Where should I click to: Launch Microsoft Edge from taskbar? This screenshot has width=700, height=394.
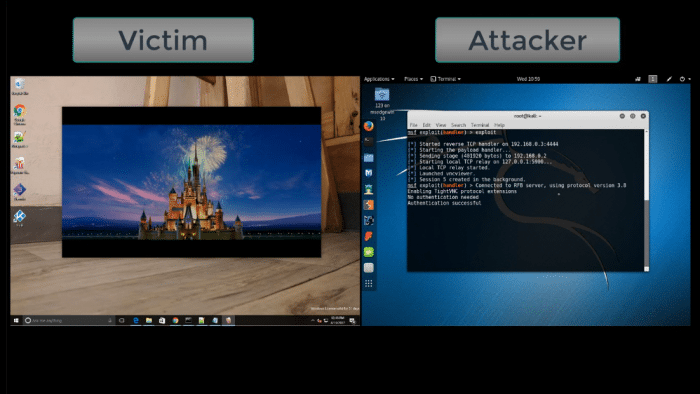[136, 320]
